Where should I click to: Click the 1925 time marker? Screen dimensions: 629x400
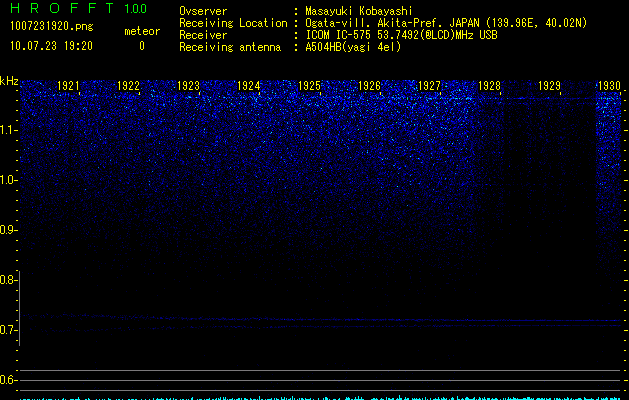[309, 86]
